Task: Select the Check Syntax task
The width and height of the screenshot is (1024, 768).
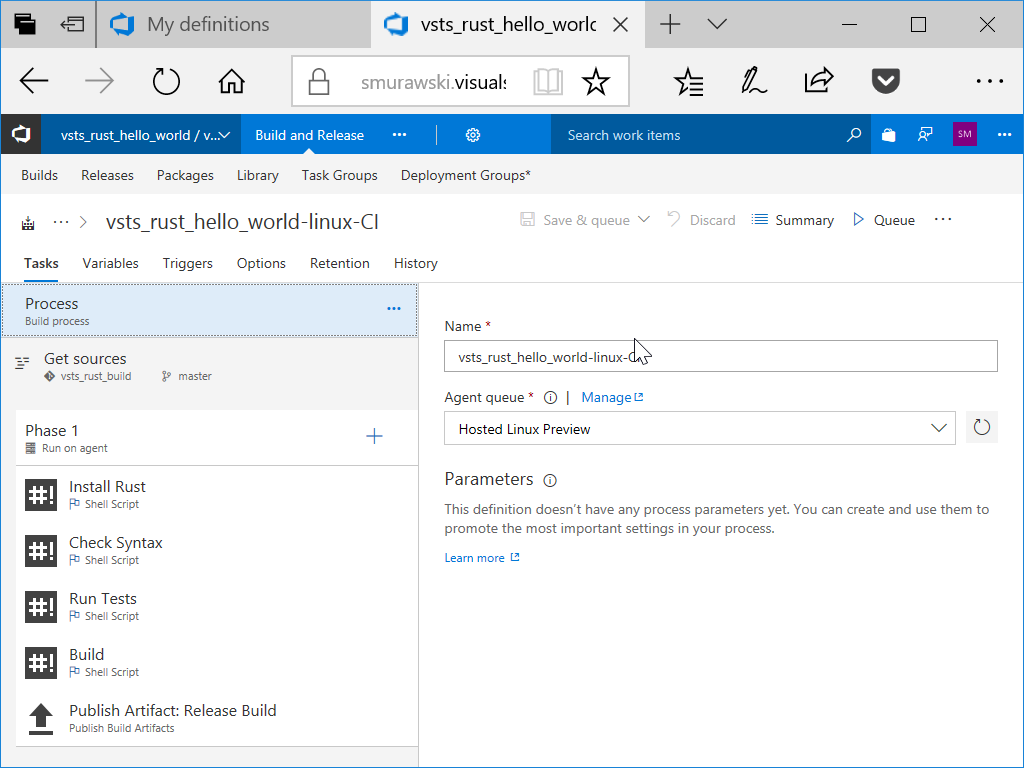Action: [x=216, y=551]
